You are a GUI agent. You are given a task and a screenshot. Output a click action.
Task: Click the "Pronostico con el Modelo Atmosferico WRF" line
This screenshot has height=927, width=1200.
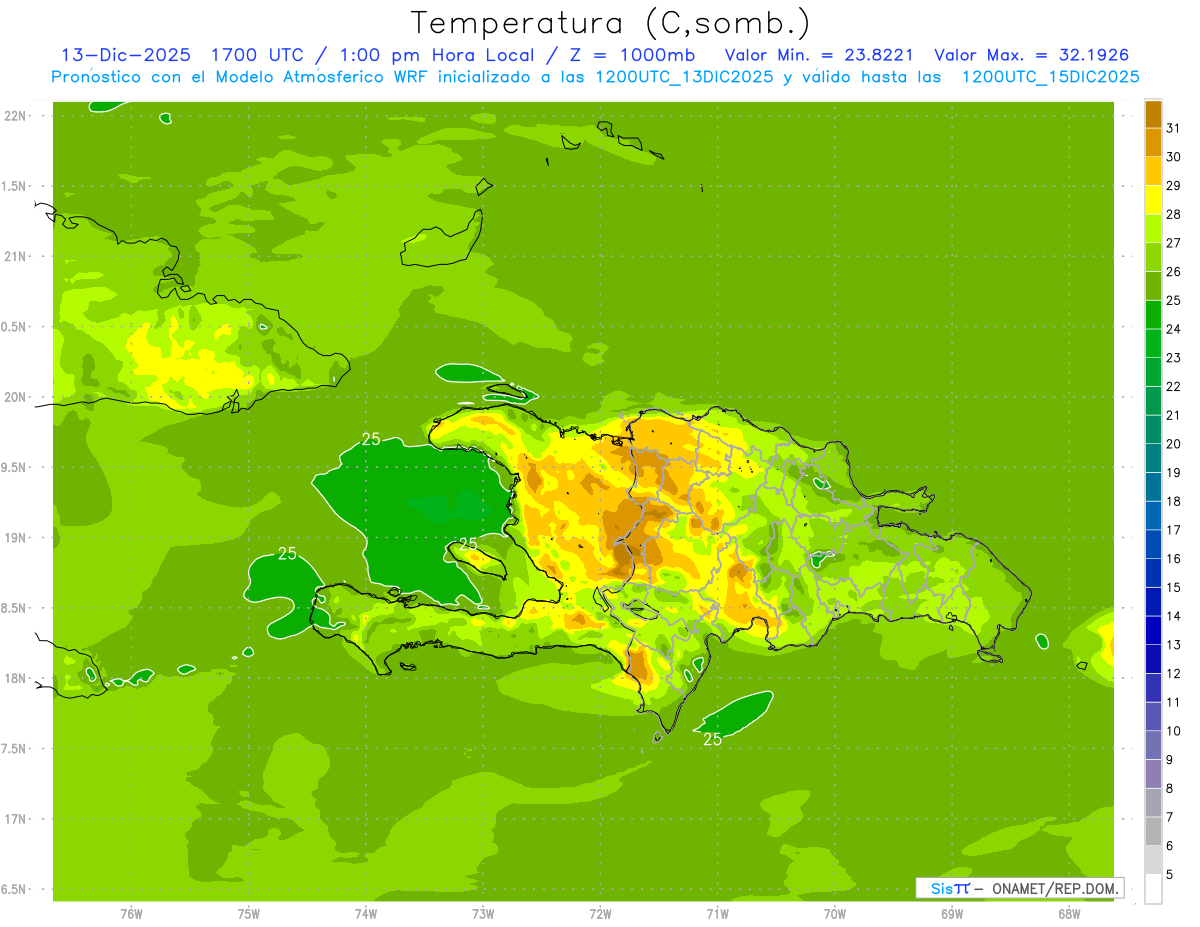595,77
